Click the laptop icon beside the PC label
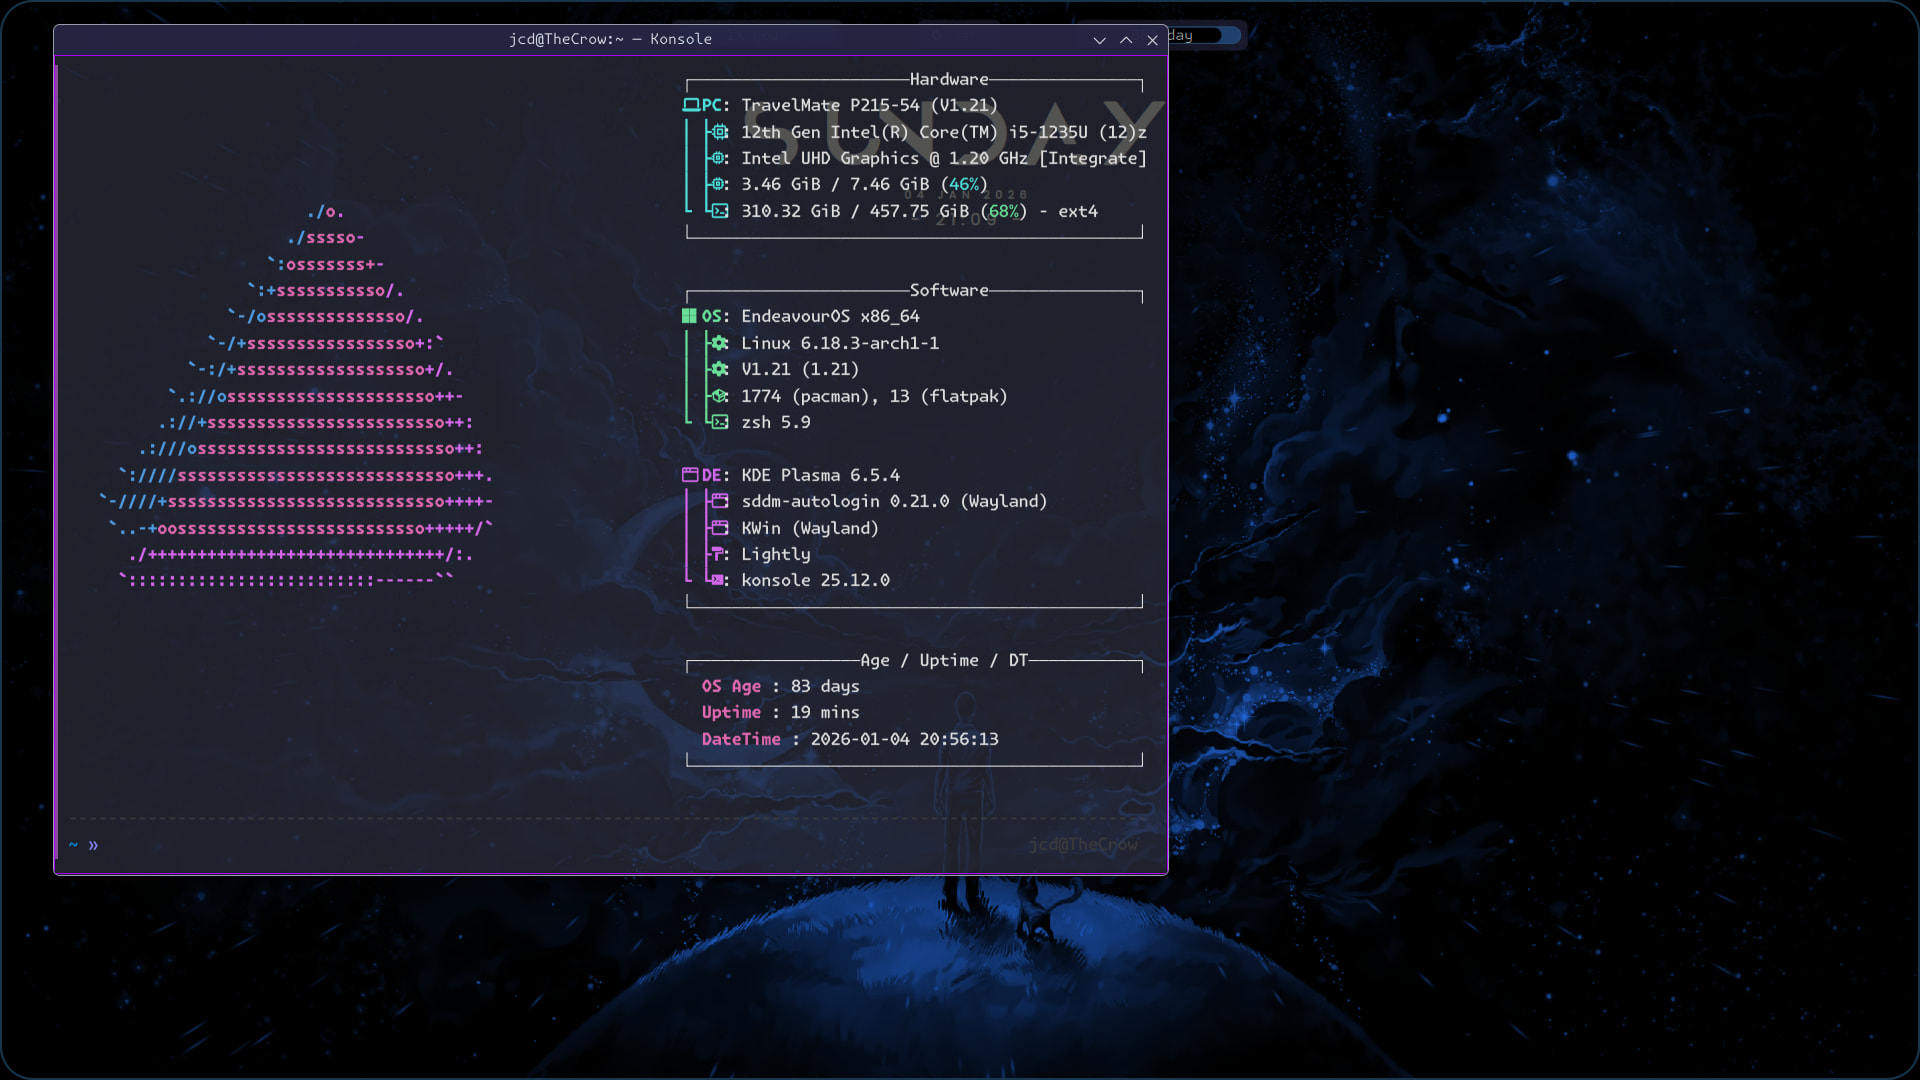1920x1080 pixels. point(690,105)
